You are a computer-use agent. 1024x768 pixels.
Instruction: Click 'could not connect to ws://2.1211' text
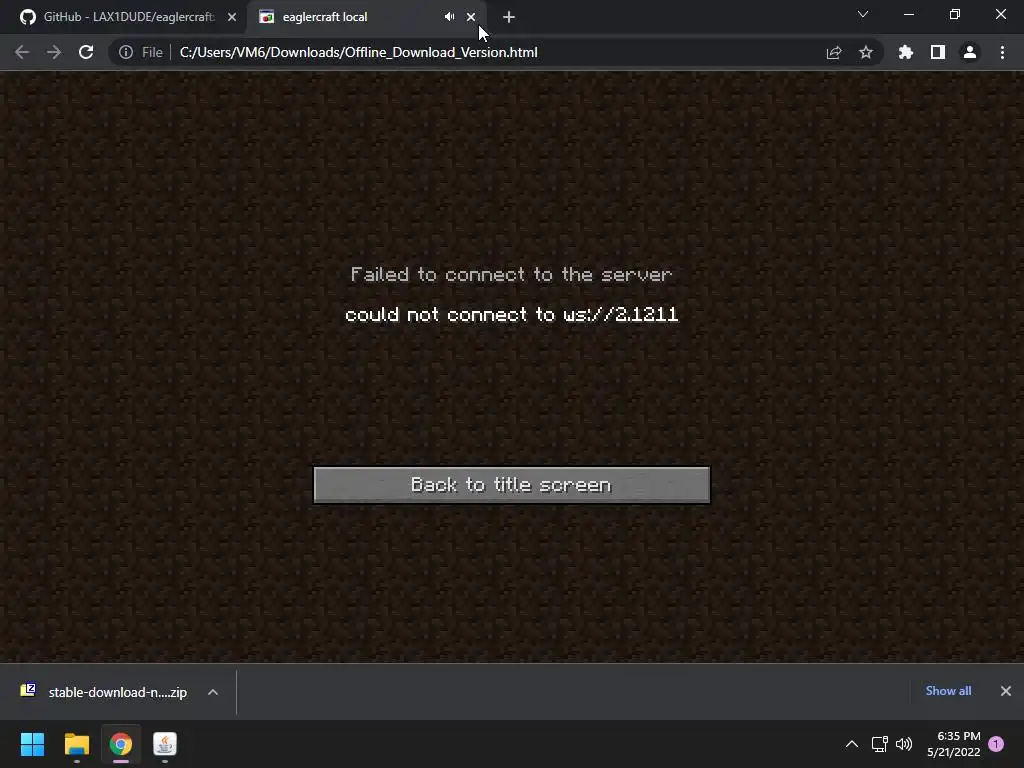point(511,315)
